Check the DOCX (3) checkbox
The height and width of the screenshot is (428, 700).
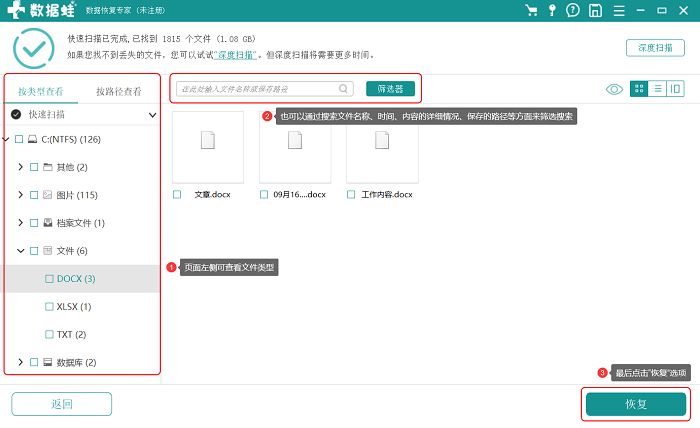click(49, 278)
